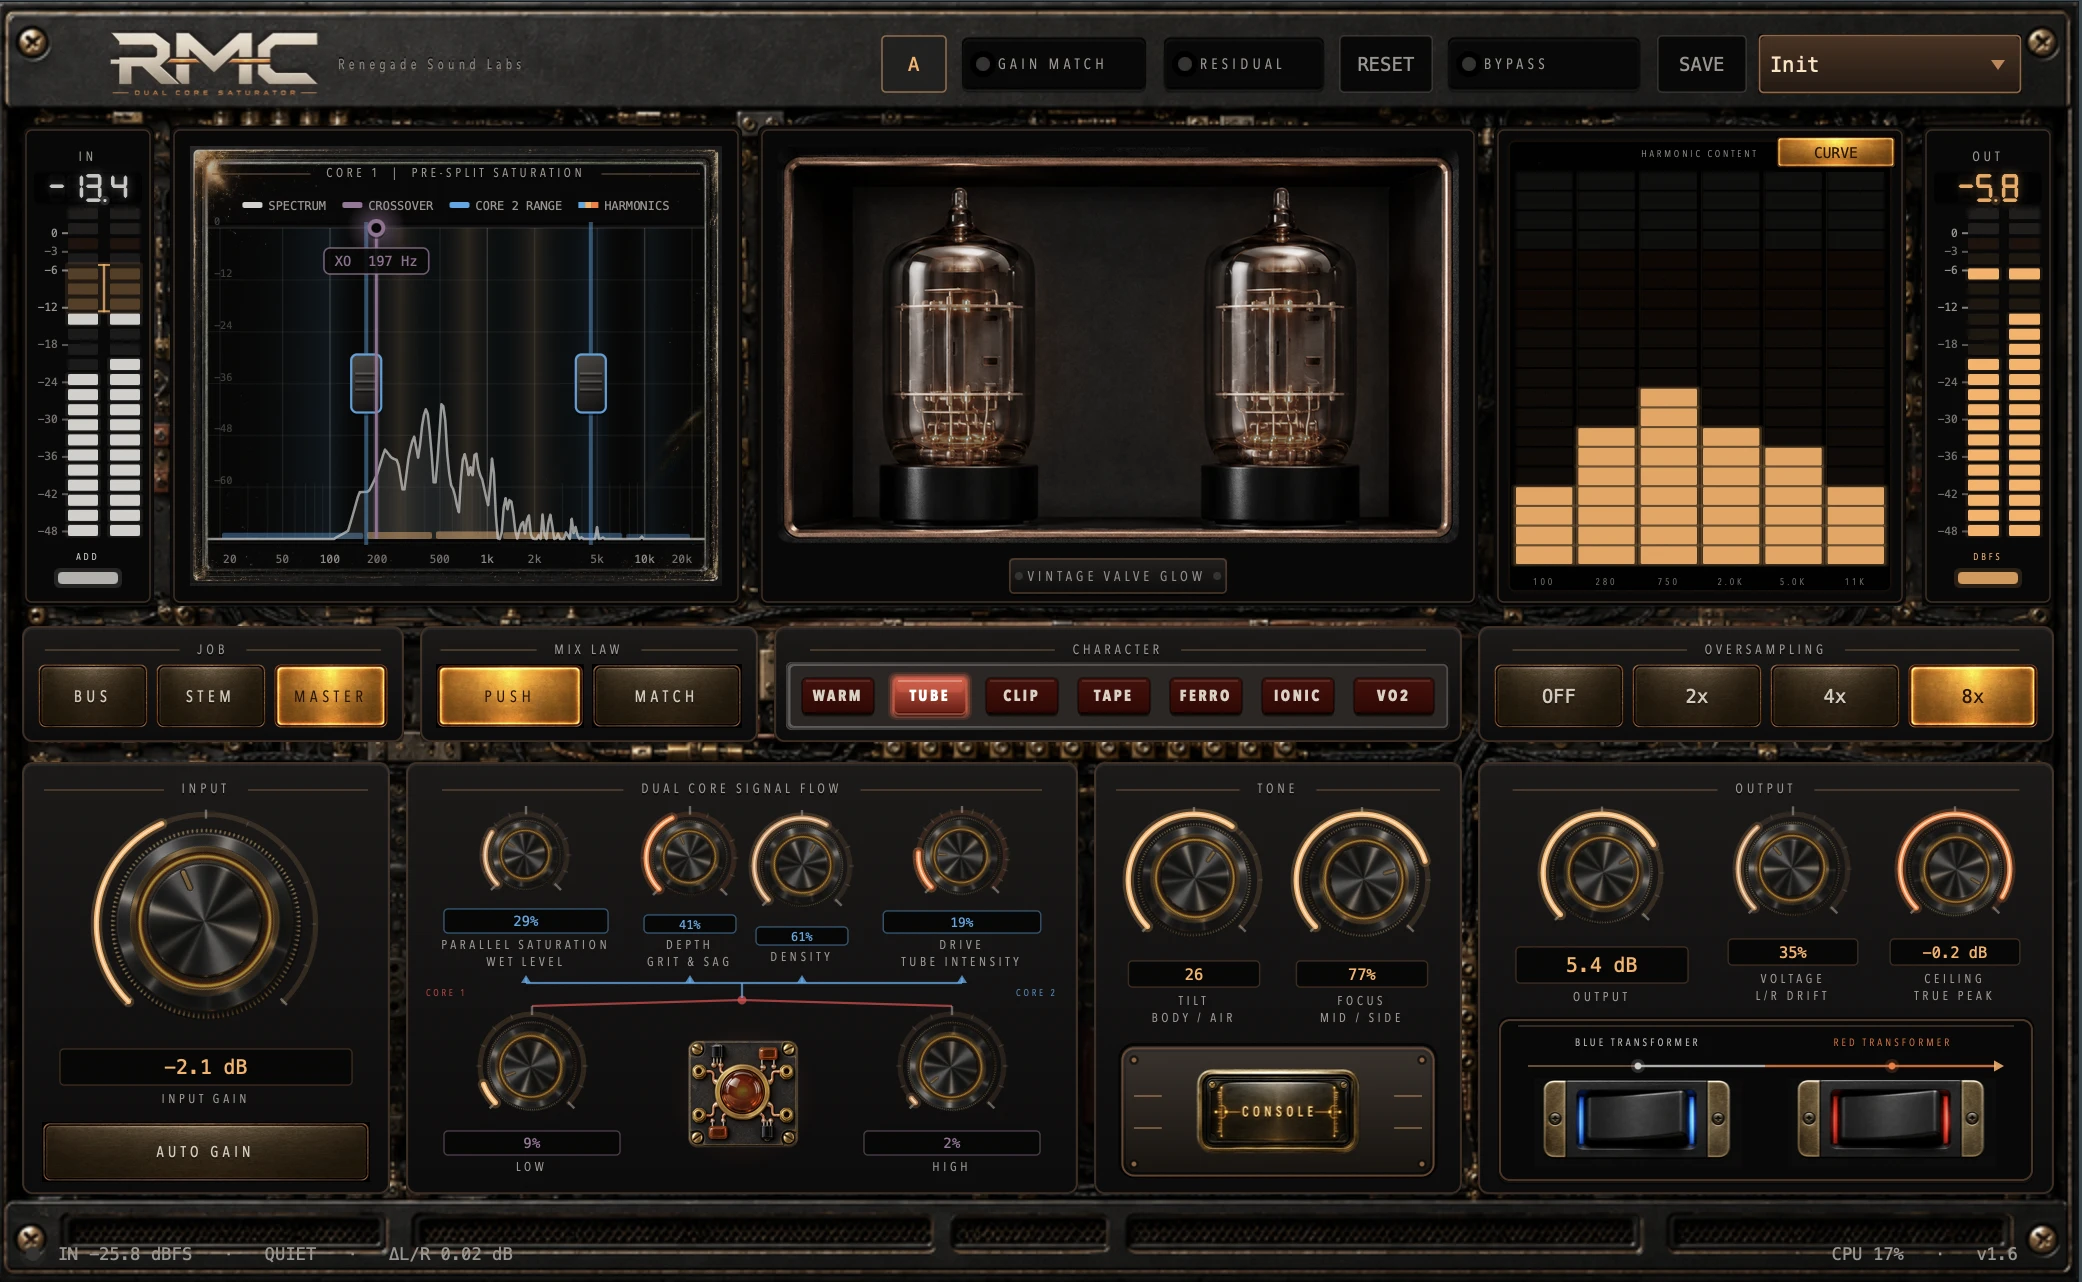Set oversampling to 2x
The height and width of the screenshot is (1282, 2082).
pos(1696,696)
